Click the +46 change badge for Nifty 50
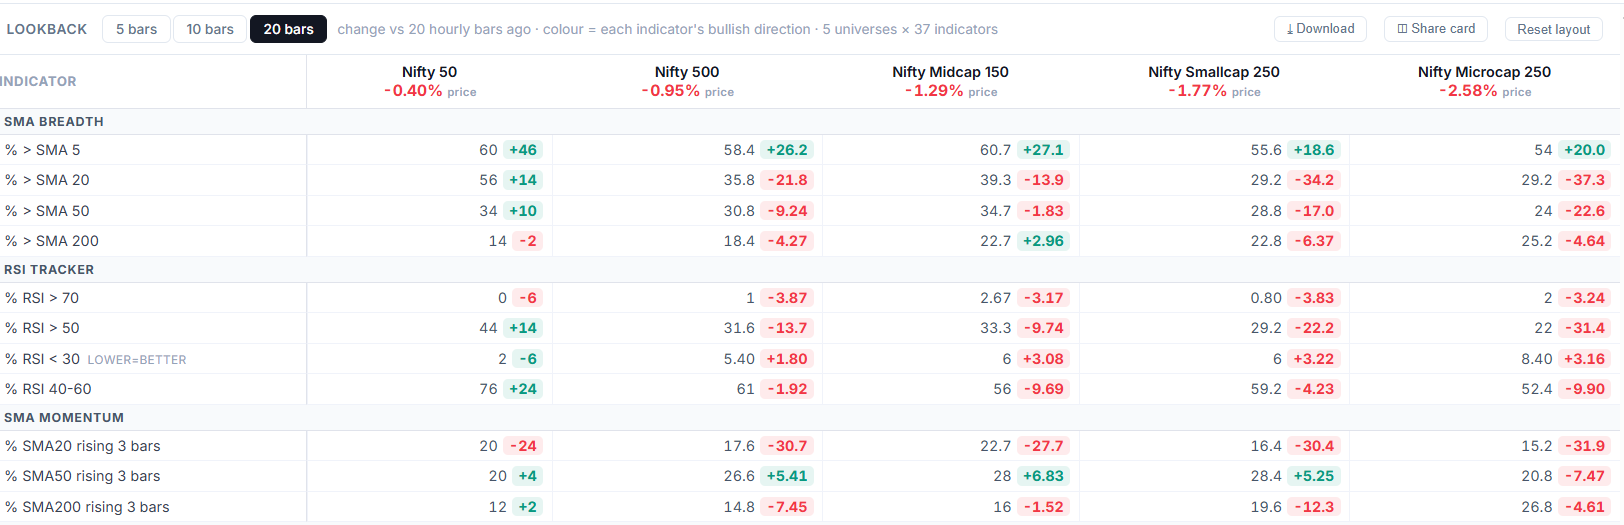 [x=523, y=150]
